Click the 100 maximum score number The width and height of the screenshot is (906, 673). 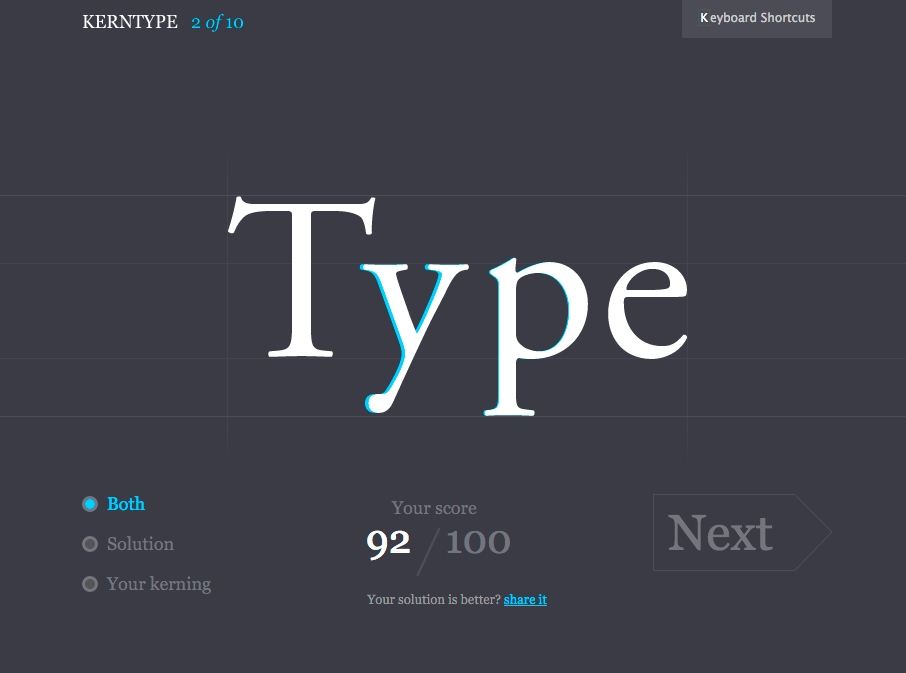[478, 543]
